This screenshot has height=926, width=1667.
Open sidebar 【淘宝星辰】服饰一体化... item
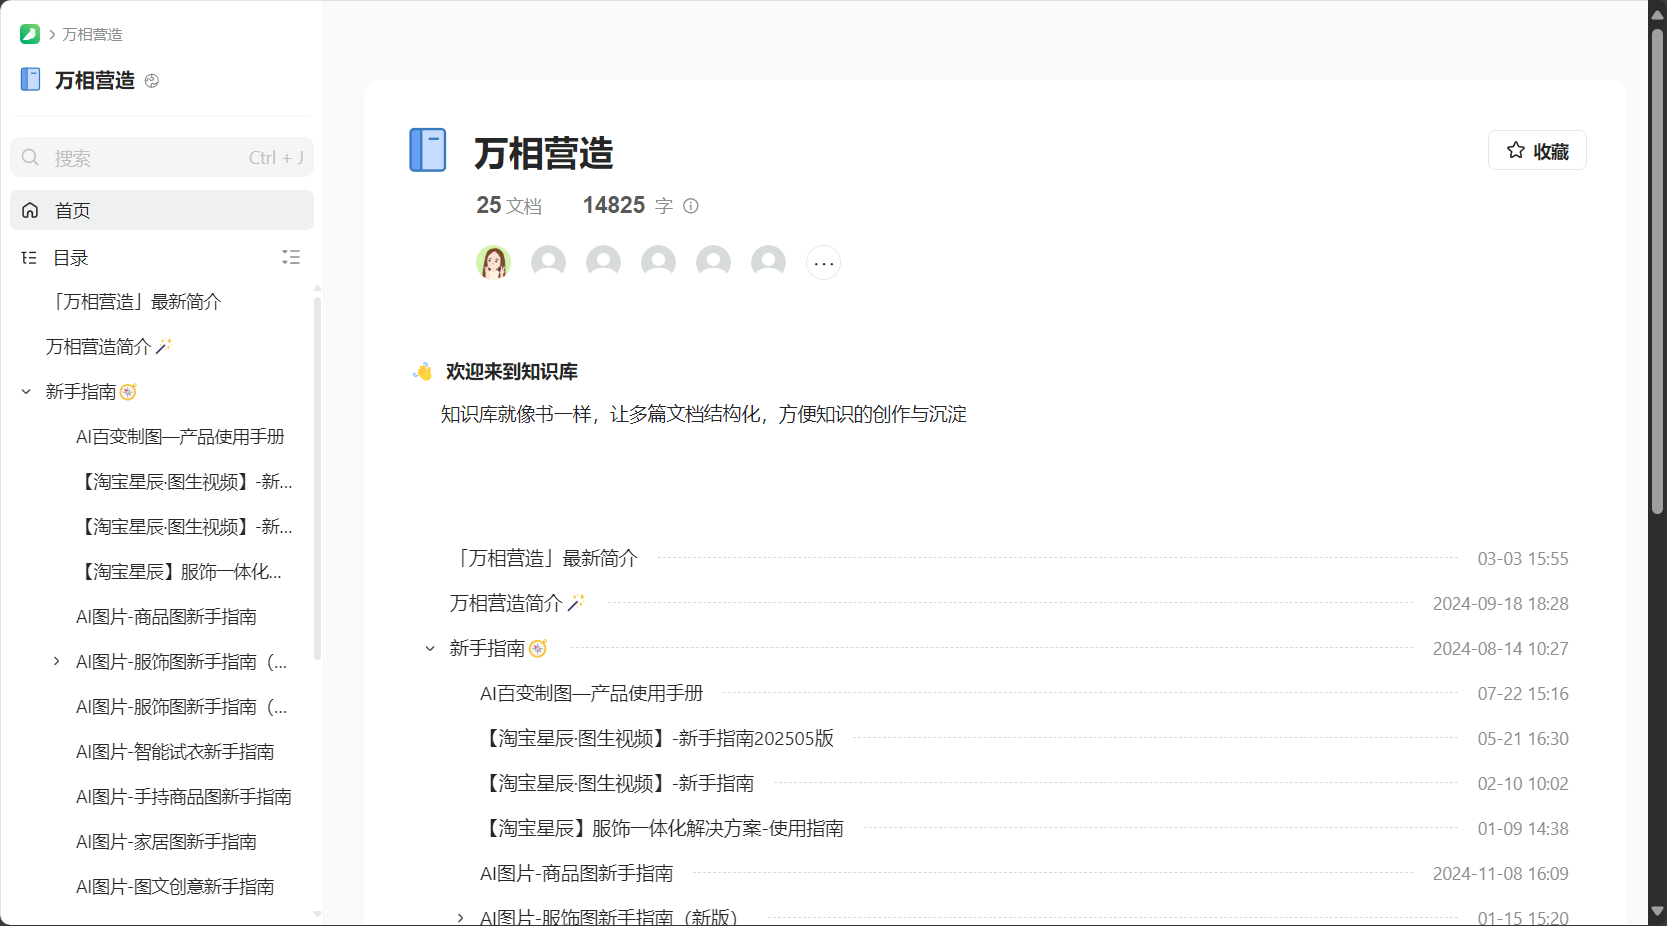coord(179,571)
